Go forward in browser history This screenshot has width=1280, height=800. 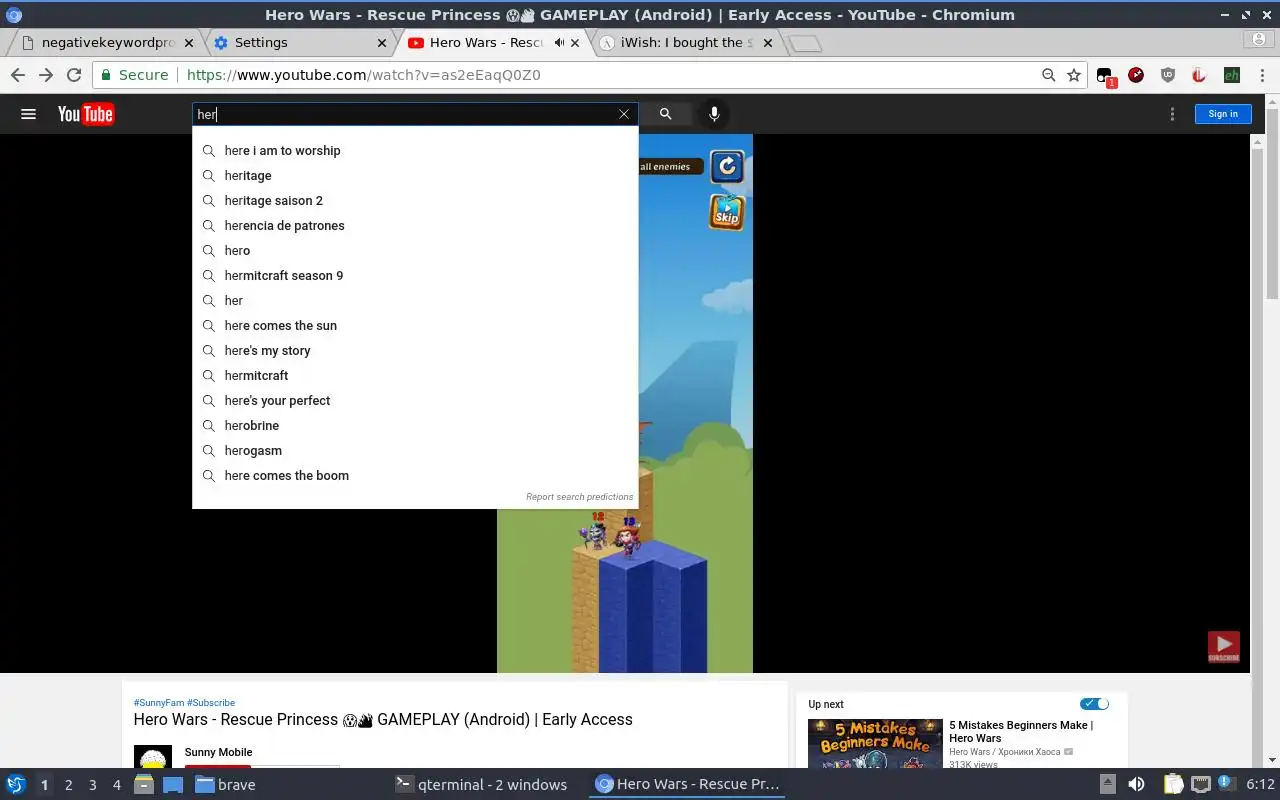[x=46, y=75]
